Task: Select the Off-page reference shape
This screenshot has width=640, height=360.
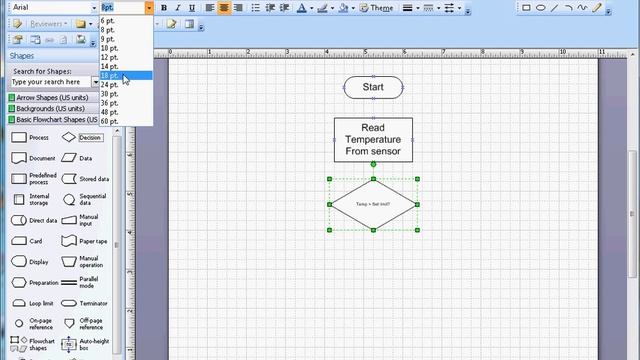Action: point(83,324)
